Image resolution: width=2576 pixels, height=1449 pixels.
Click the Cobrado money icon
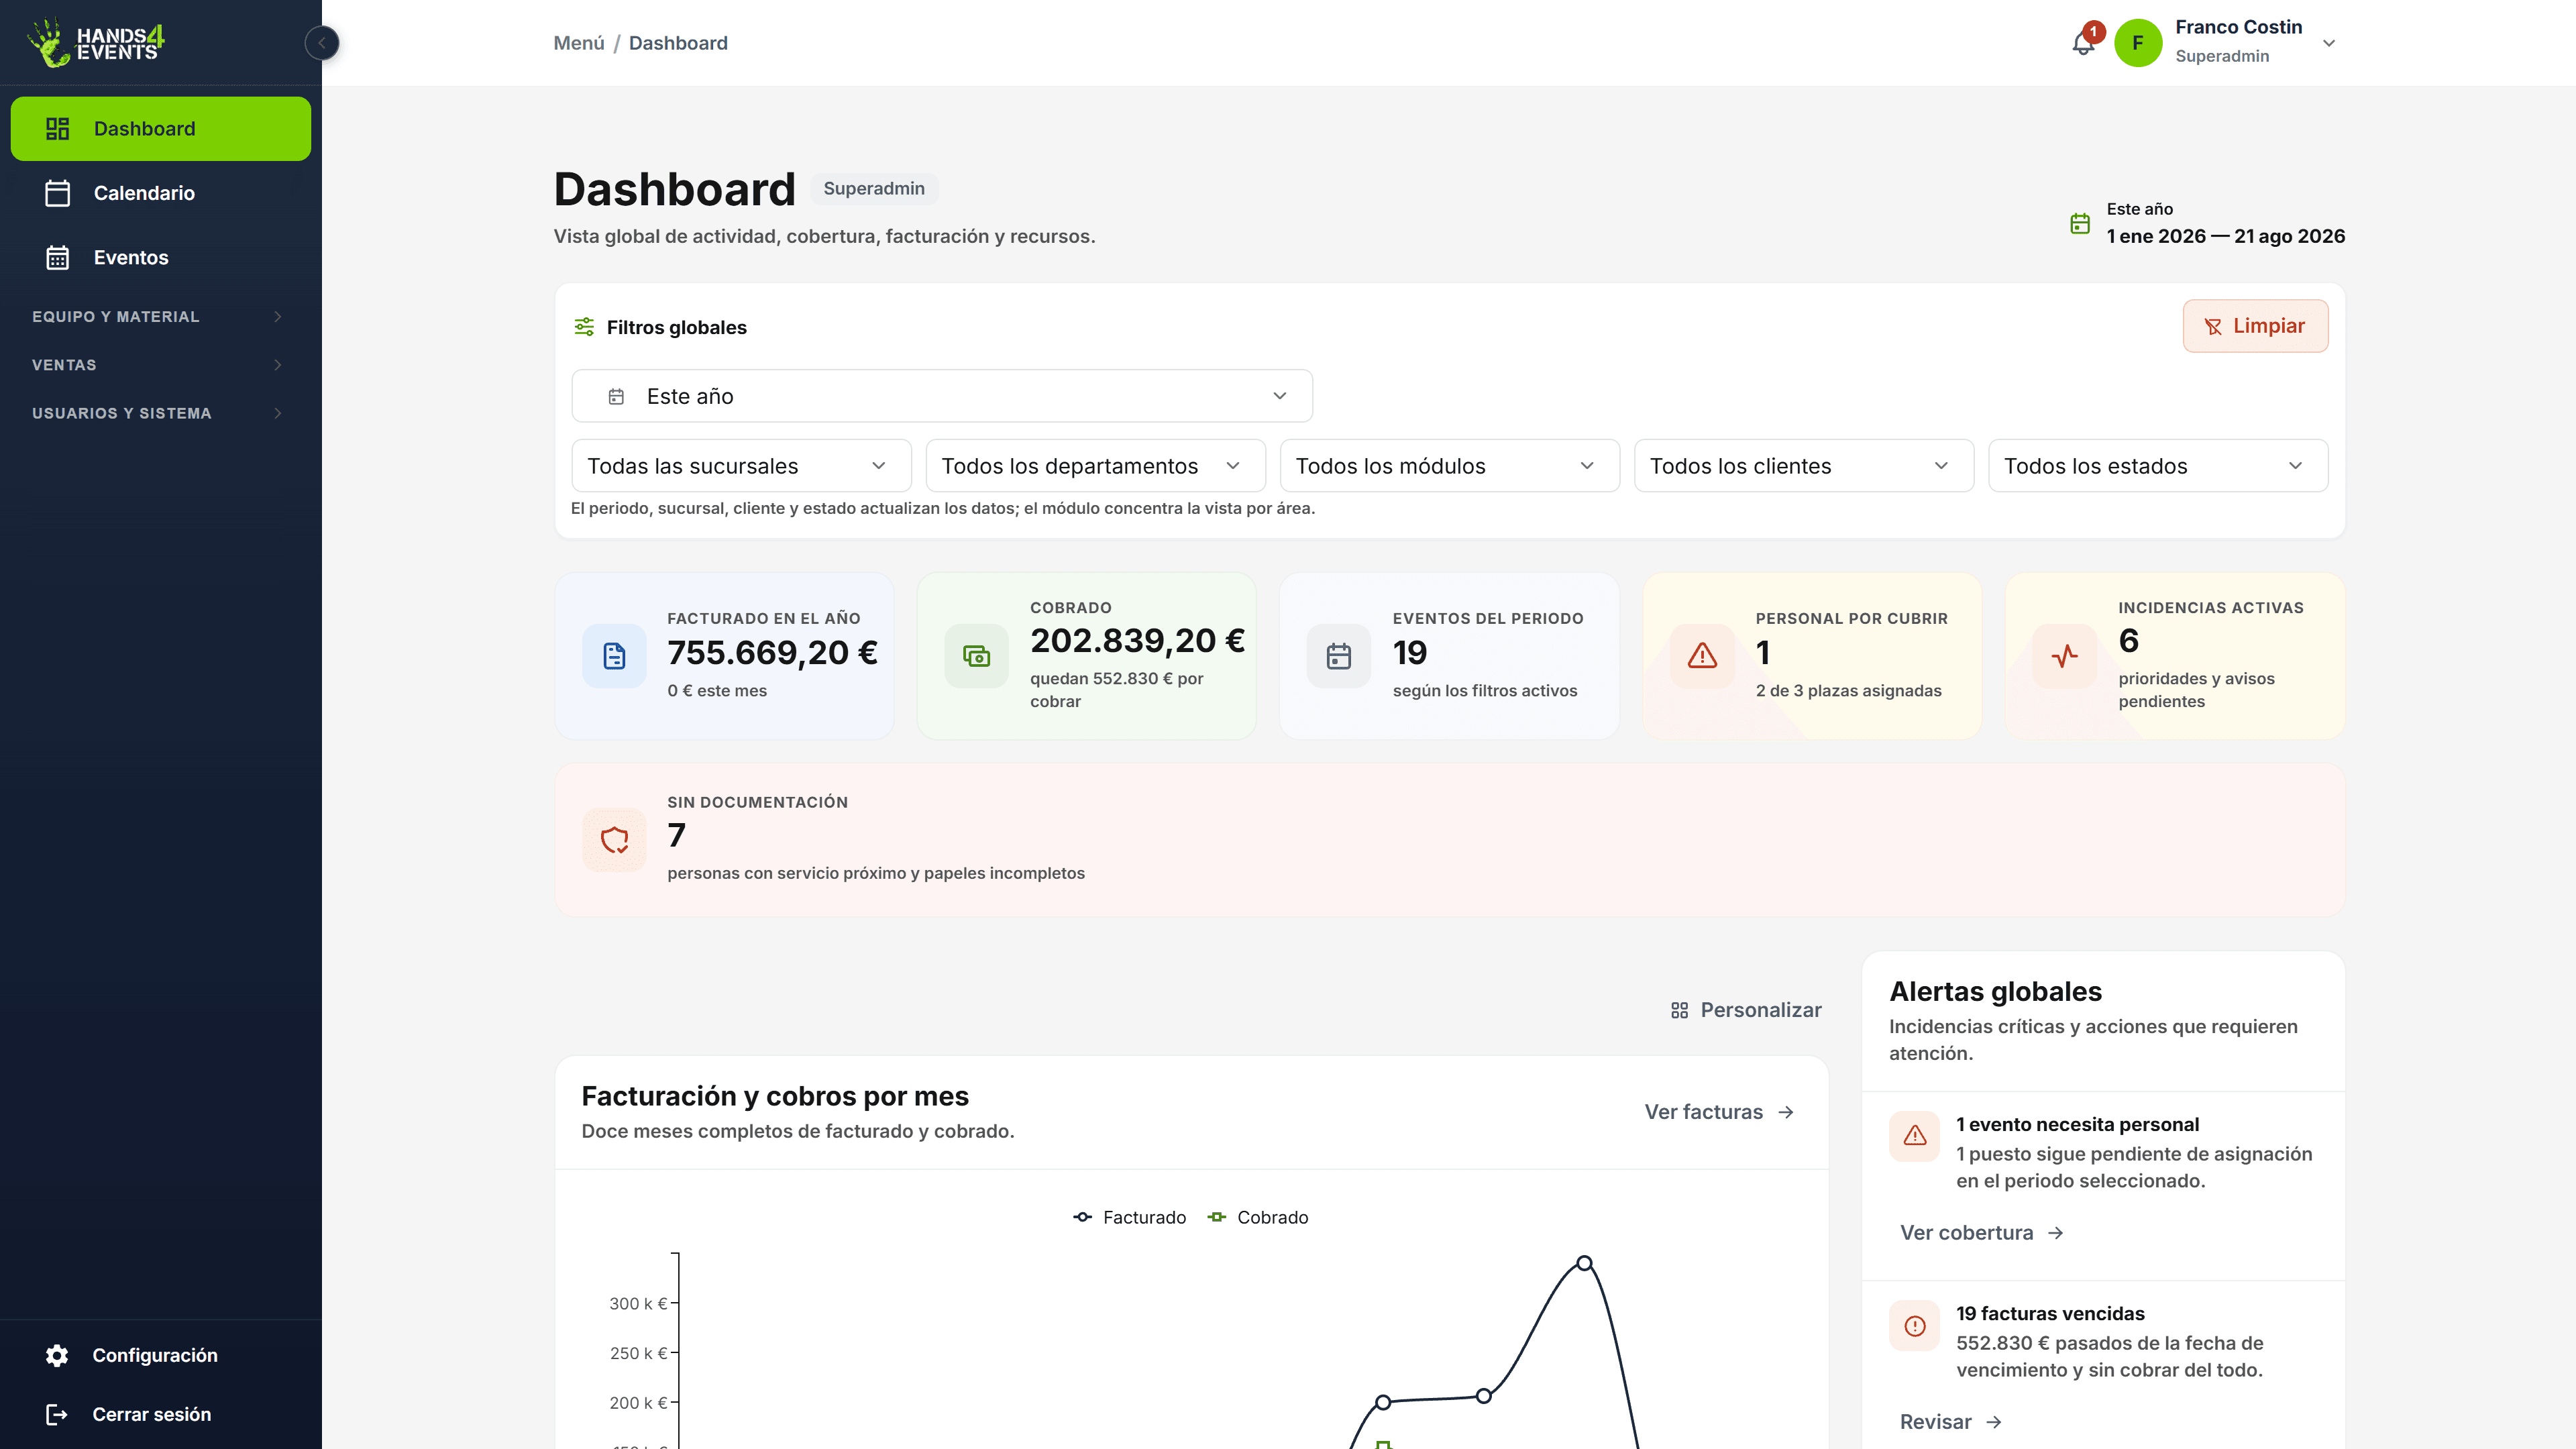click(x=977, y=656)
